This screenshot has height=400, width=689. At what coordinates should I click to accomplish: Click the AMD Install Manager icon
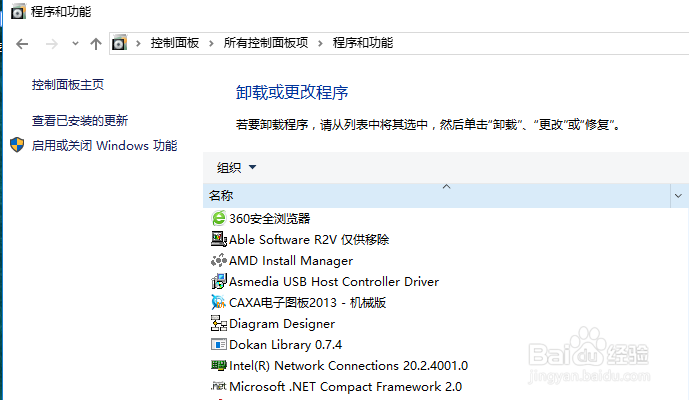pos(218,260)
